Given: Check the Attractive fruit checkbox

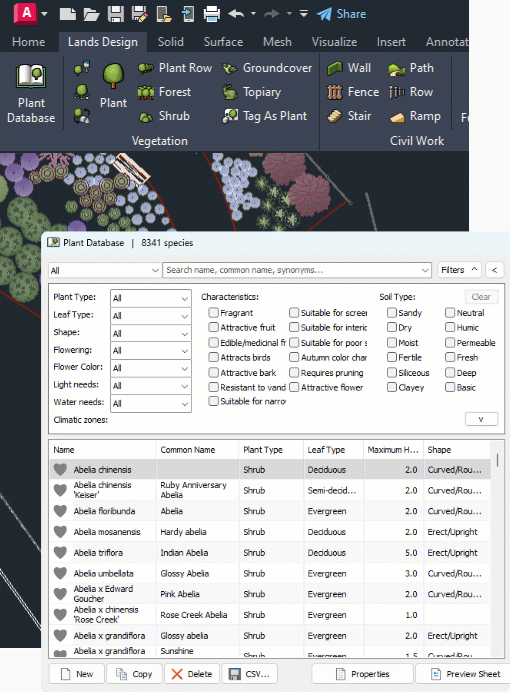Looking at the screenshot, I should [214, 327].
